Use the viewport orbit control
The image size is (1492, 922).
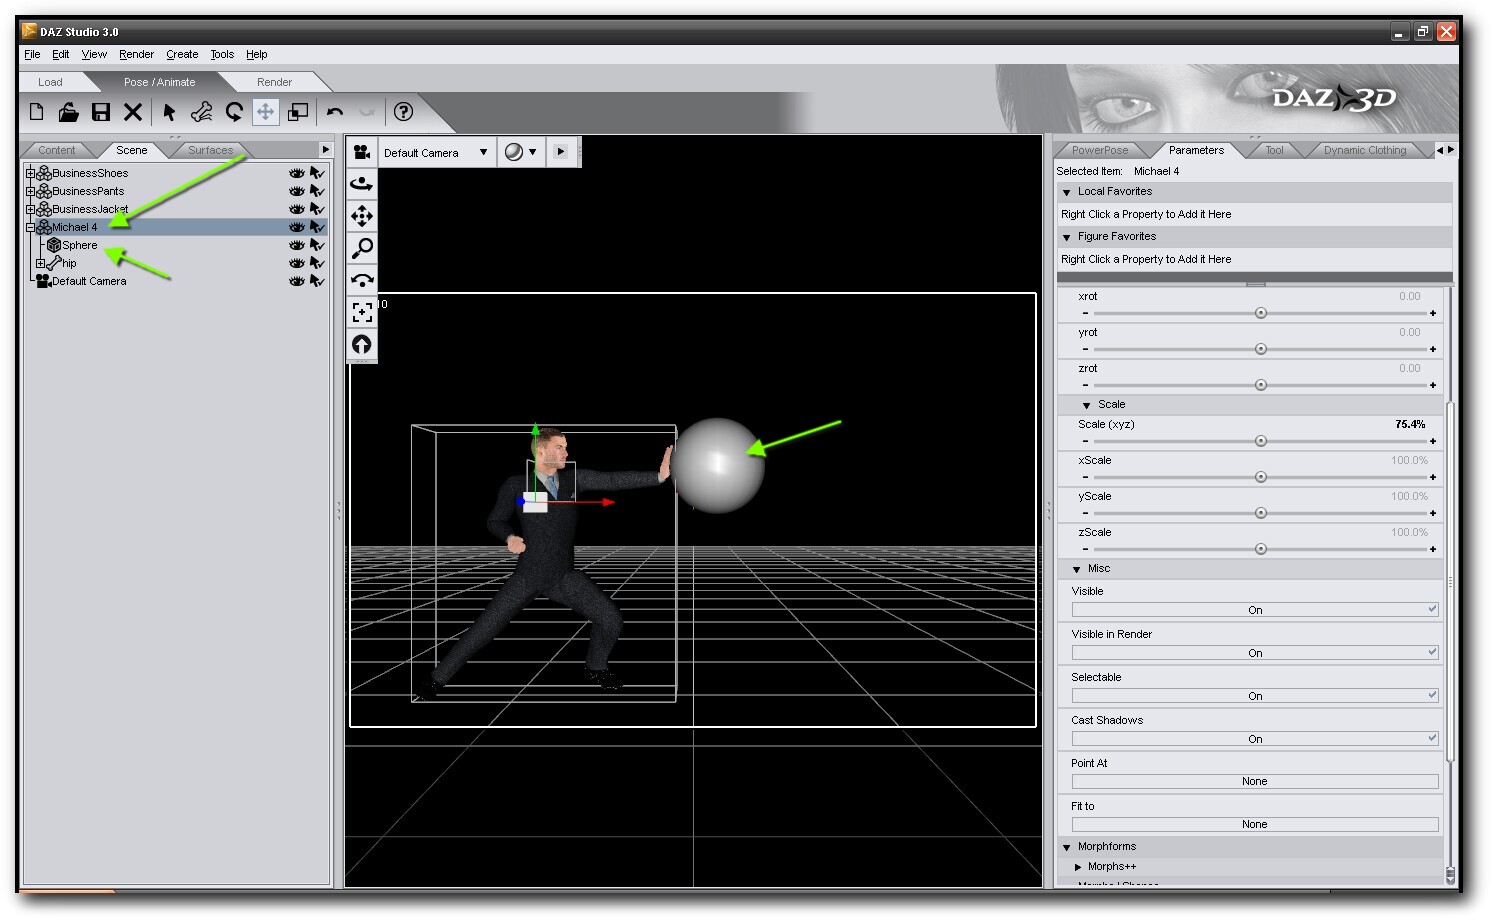click(x=362, y=184)
